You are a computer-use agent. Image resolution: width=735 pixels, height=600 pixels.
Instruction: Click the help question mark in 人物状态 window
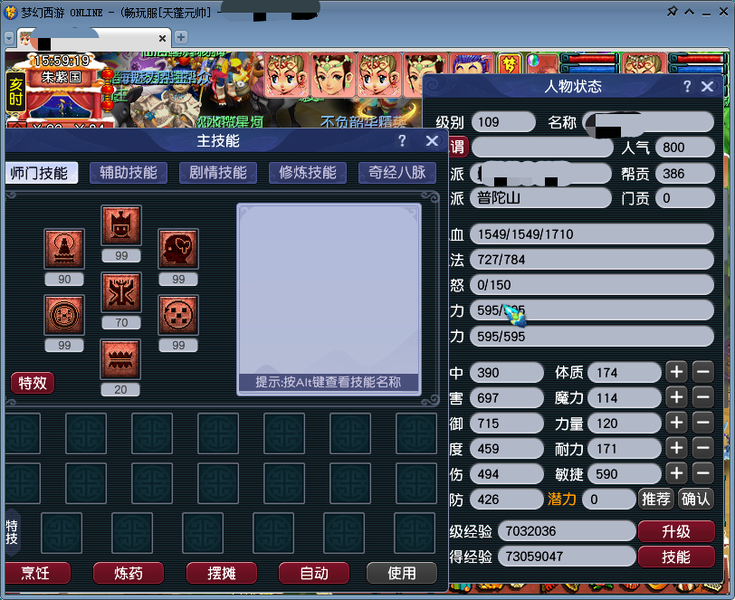tap(687, 86)
